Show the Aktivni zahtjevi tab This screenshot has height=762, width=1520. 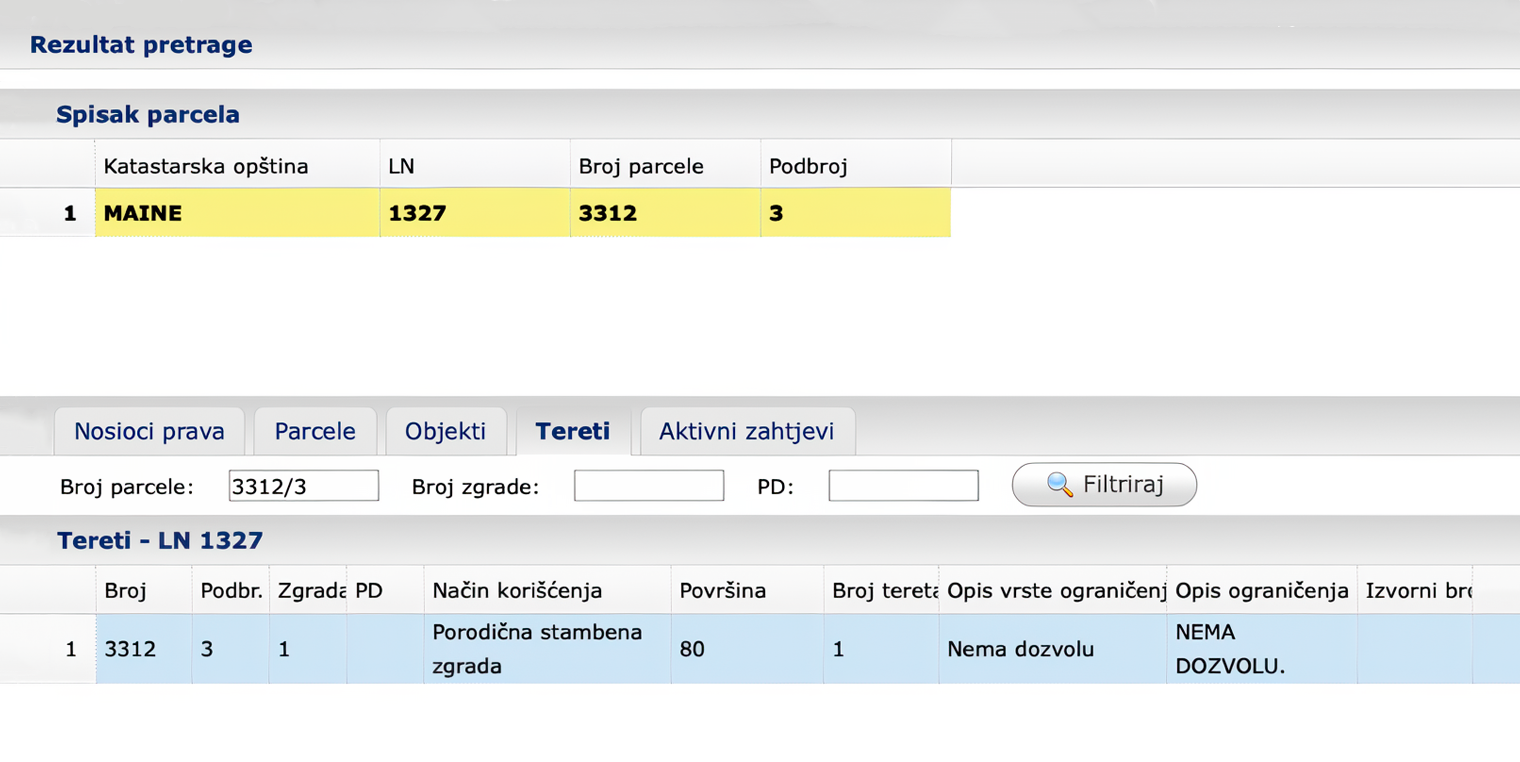click(x=746, y=432)
